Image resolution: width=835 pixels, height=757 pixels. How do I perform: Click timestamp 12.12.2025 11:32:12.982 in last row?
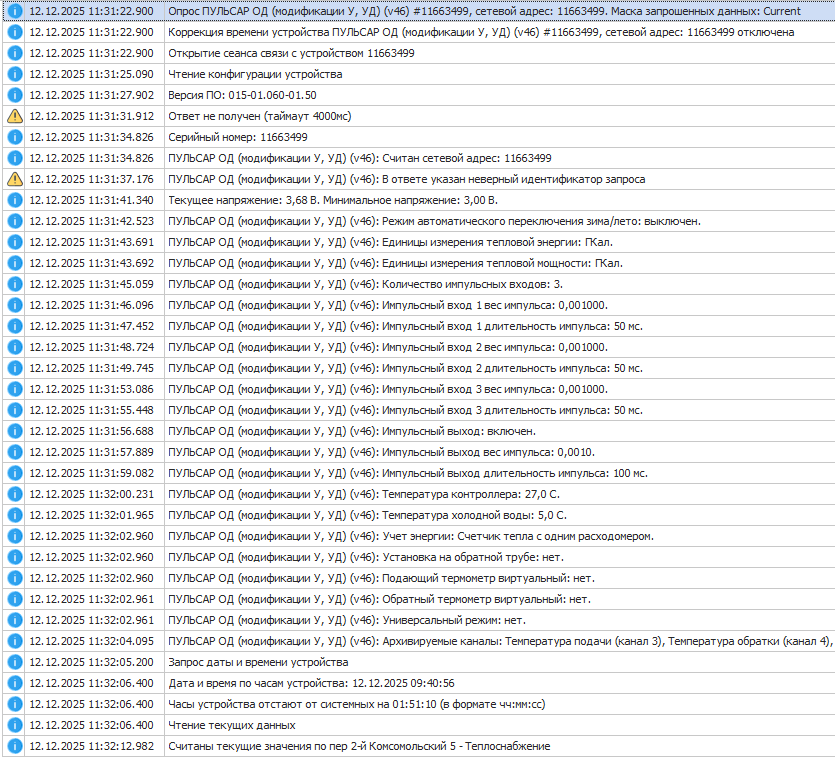[x=92, y=746]
